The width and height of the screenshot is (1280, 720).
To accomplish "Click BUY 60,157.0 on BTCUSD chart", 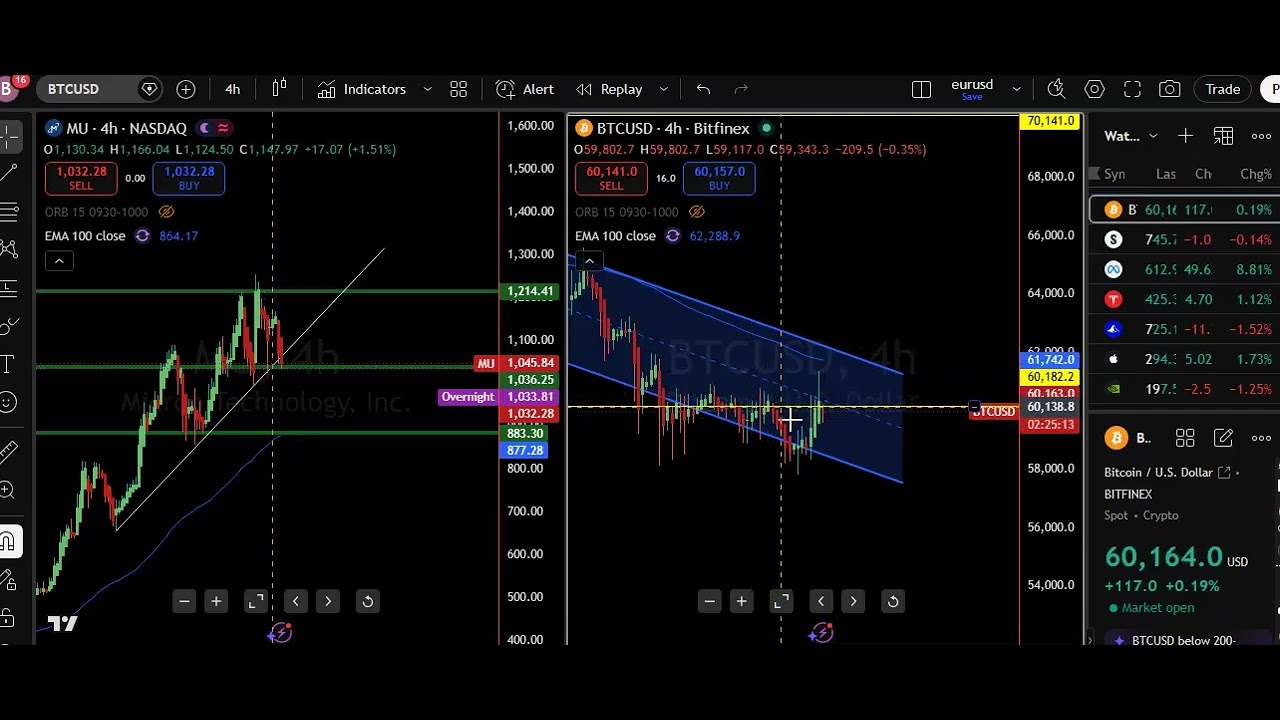I will (x=719, y=178).
